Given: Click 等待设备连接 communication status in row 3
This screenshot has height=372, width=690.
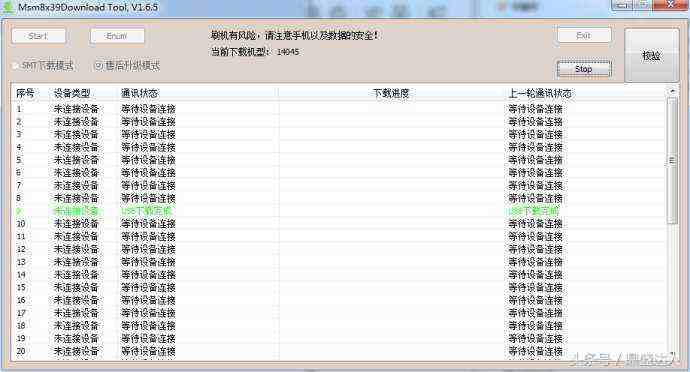Looking at the screenshot, I should coord(148,134).
